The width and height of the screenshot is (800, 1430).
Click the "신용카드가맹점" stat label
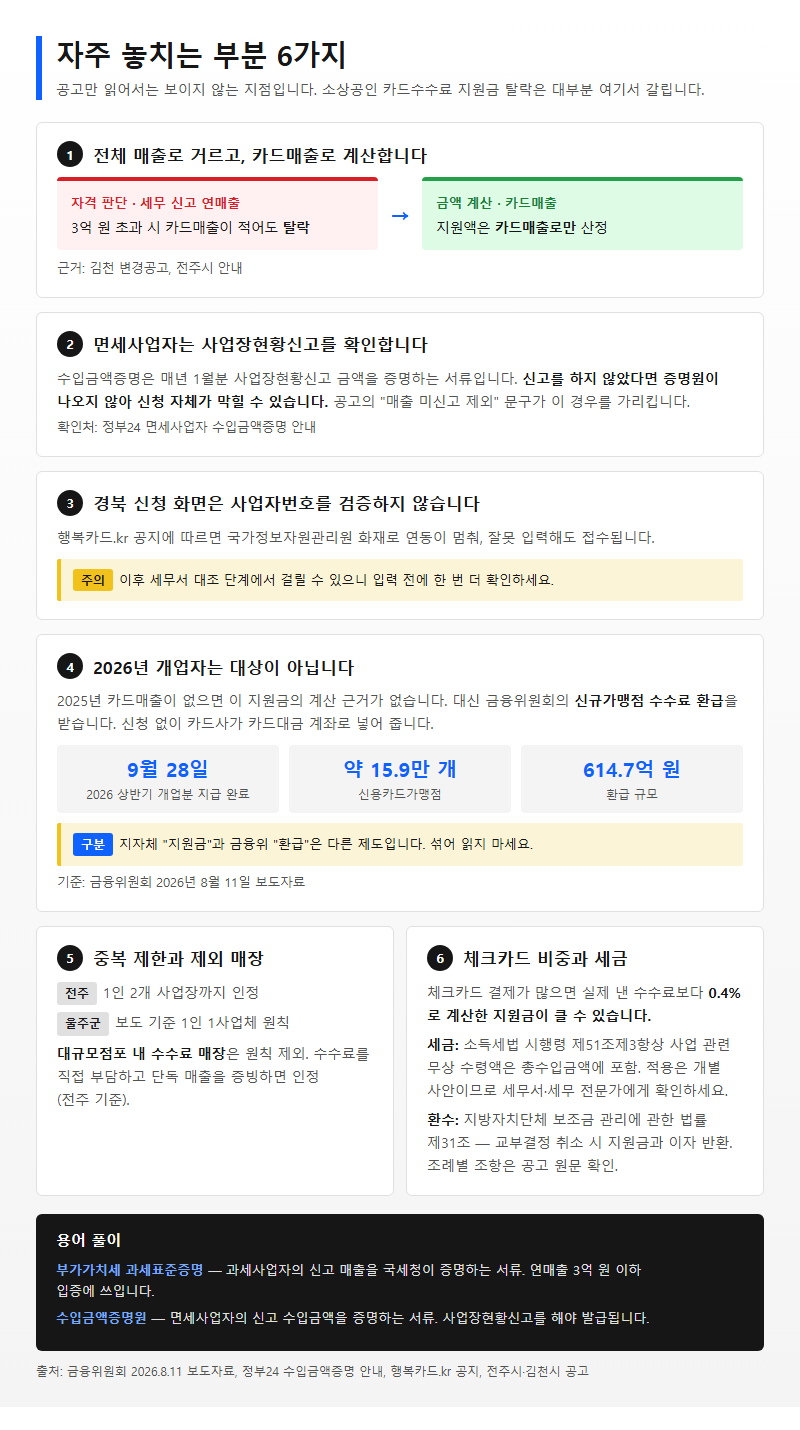[x=400, y=794]
